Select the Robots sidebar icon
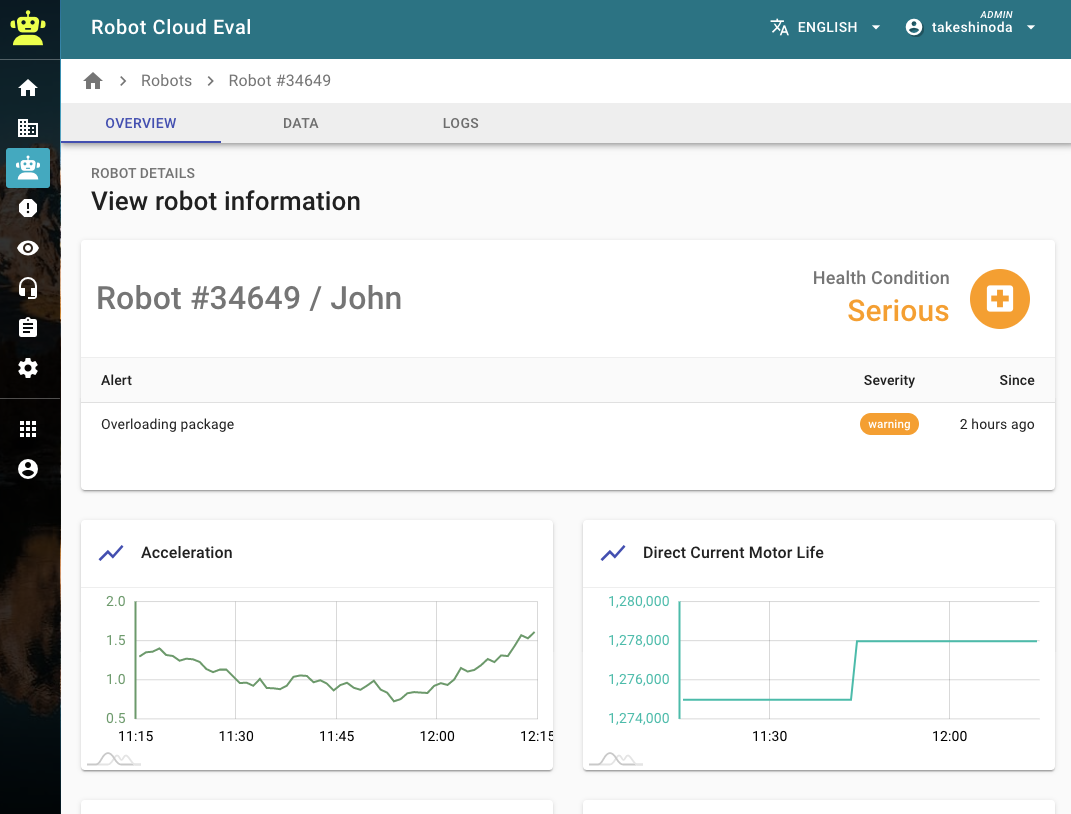Screen dimensions: 1071x814 pos(28,168)
